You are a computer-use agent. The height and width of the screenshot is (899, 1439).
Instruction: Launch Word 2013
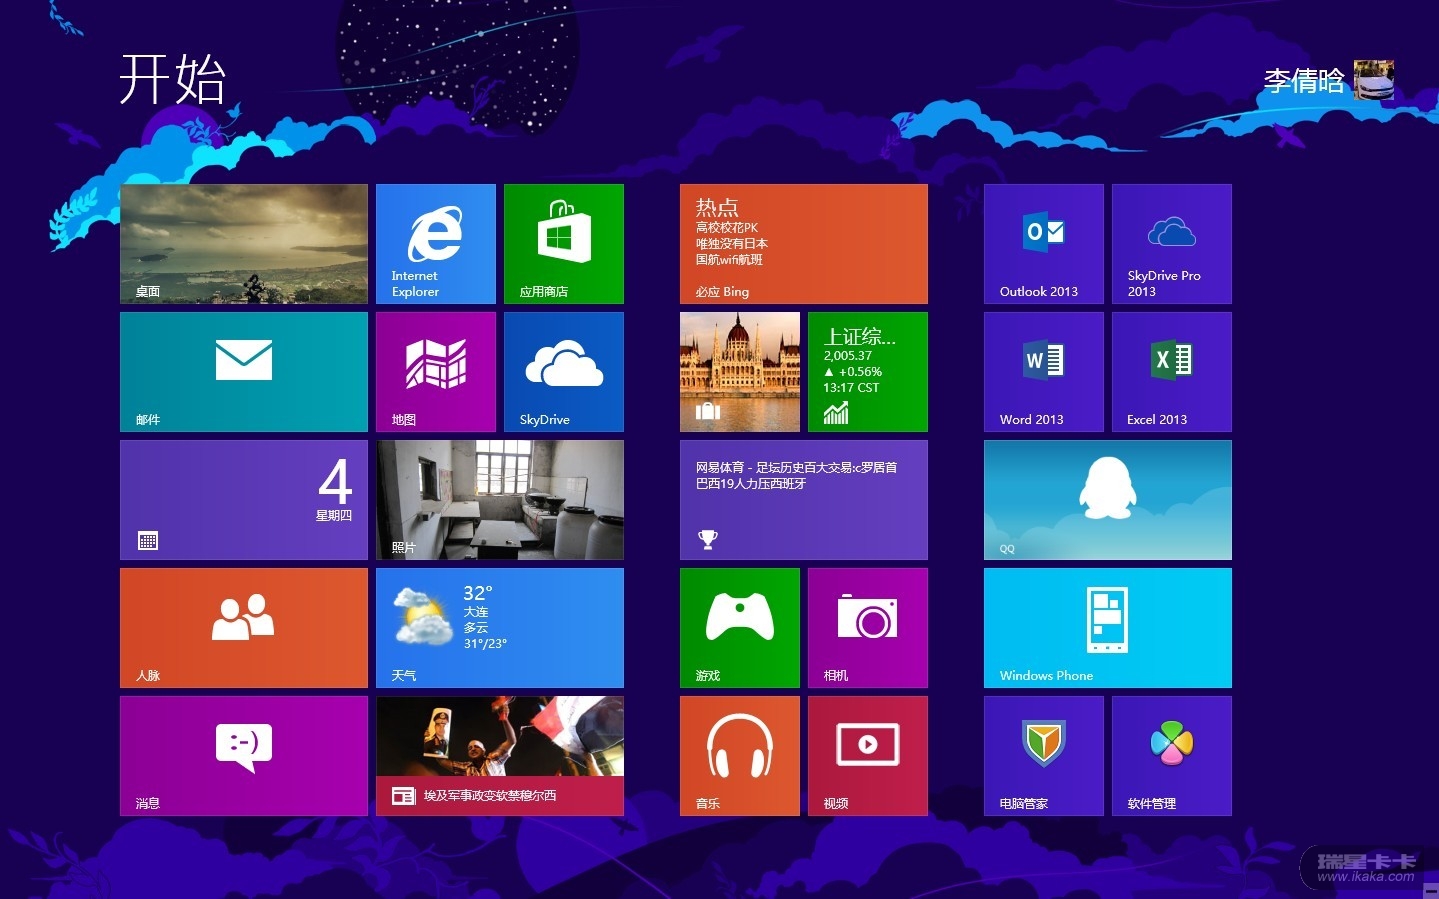pos(1044,372)
